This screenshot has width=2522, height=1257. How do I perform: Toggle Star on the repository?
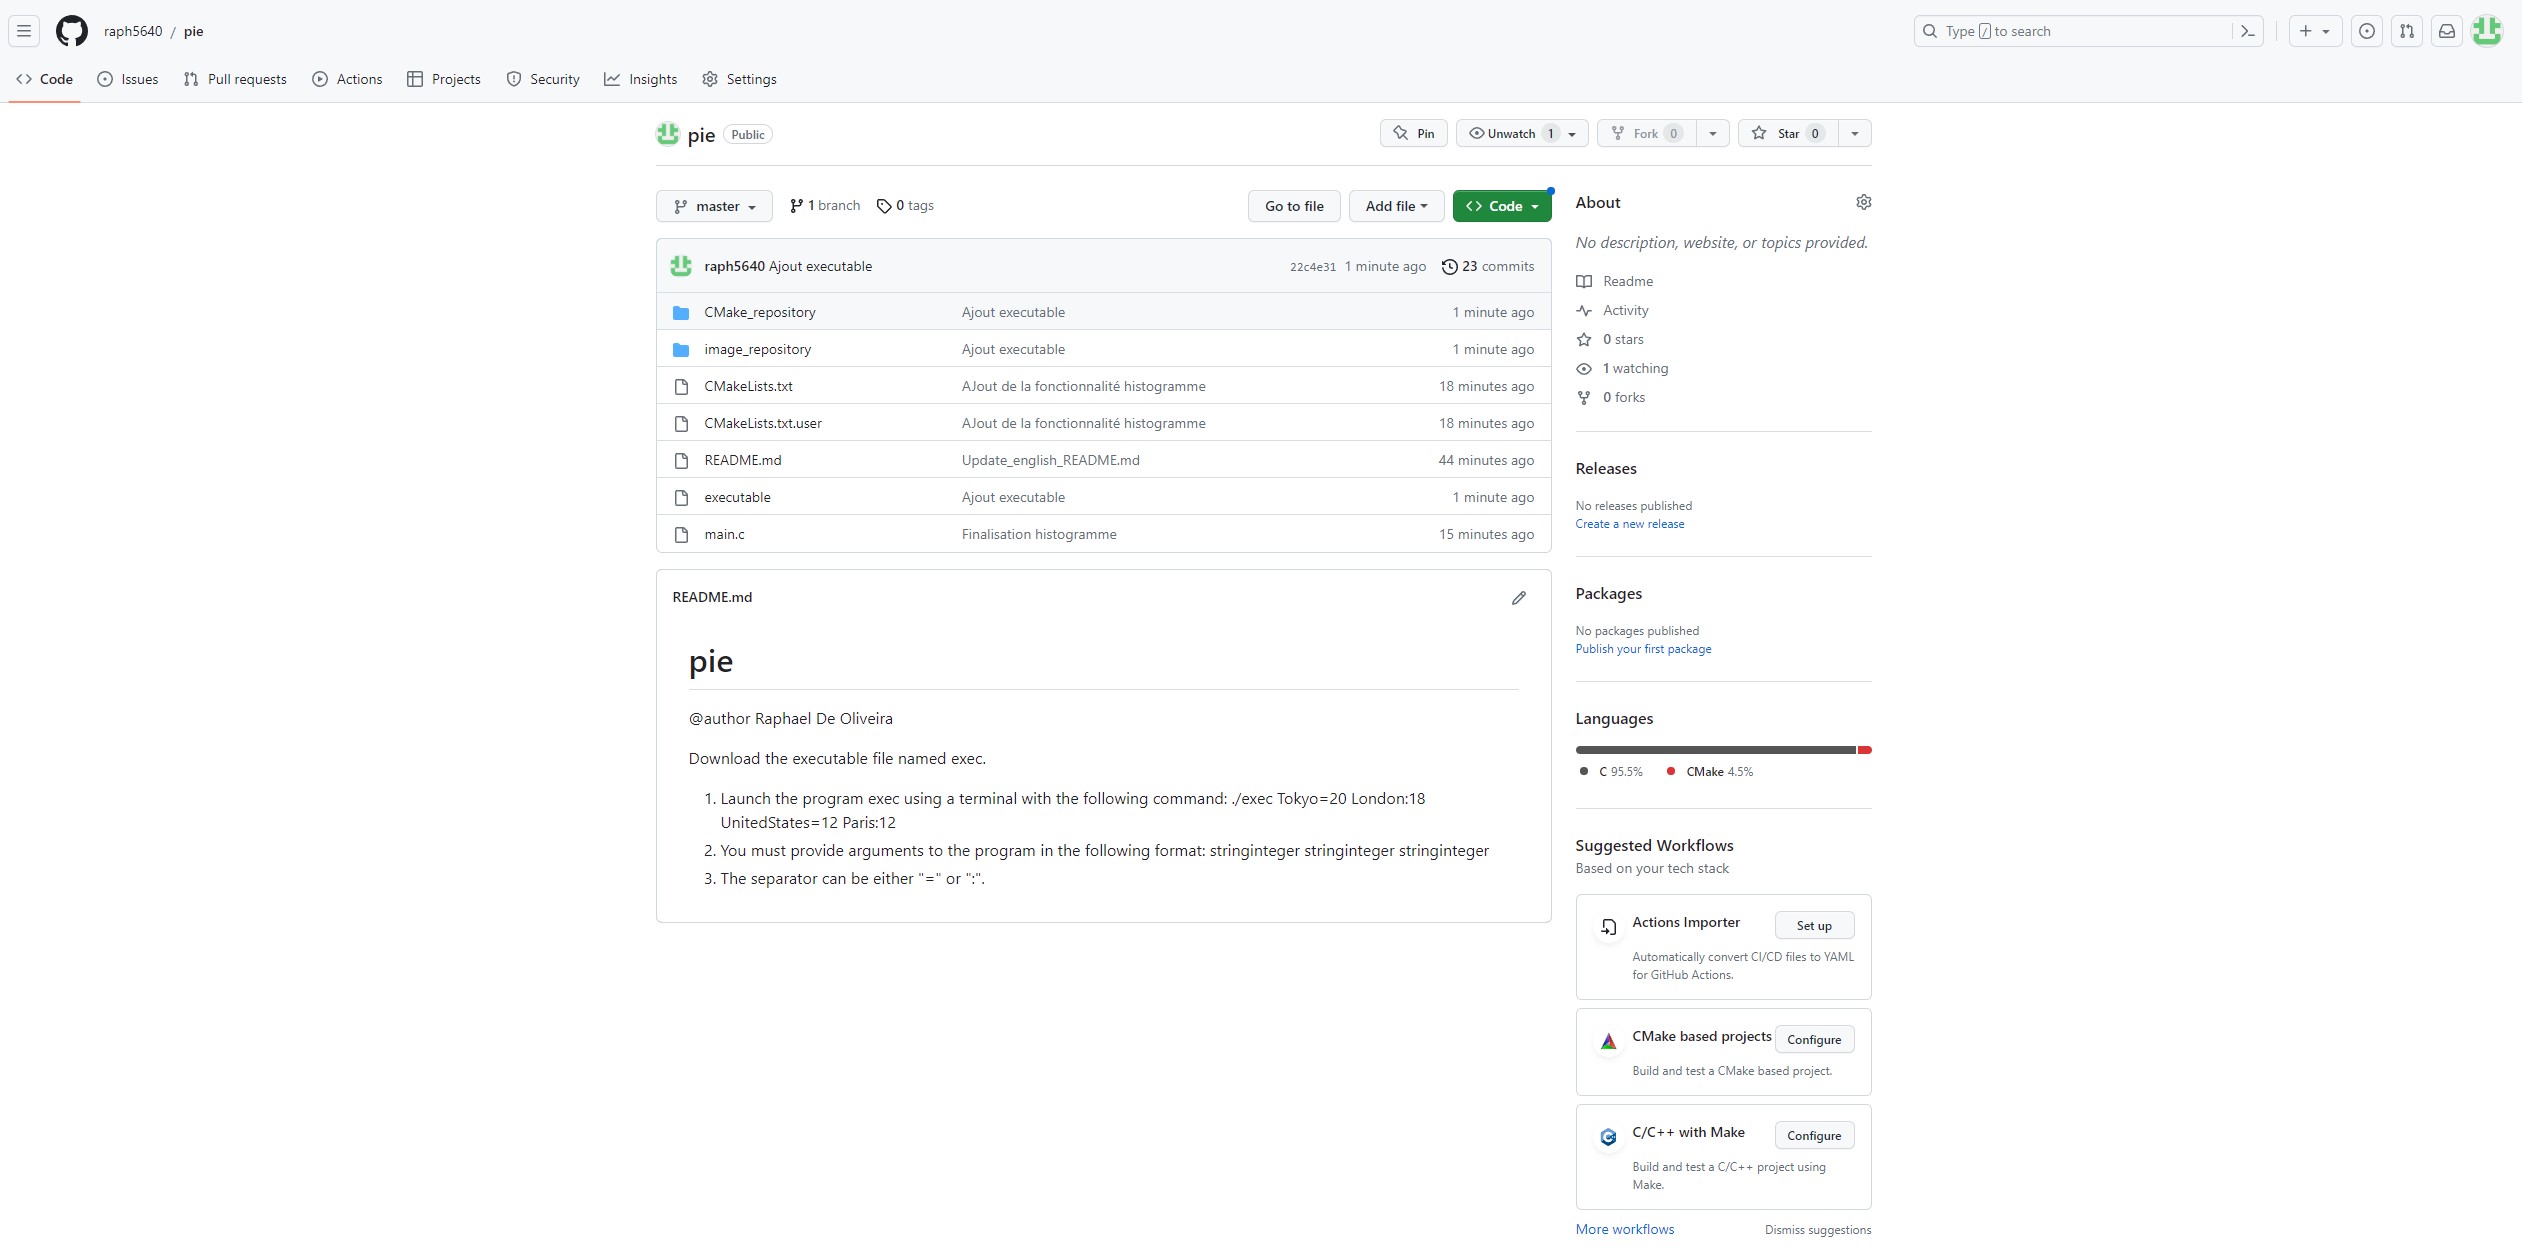[x=1788, y=133]
